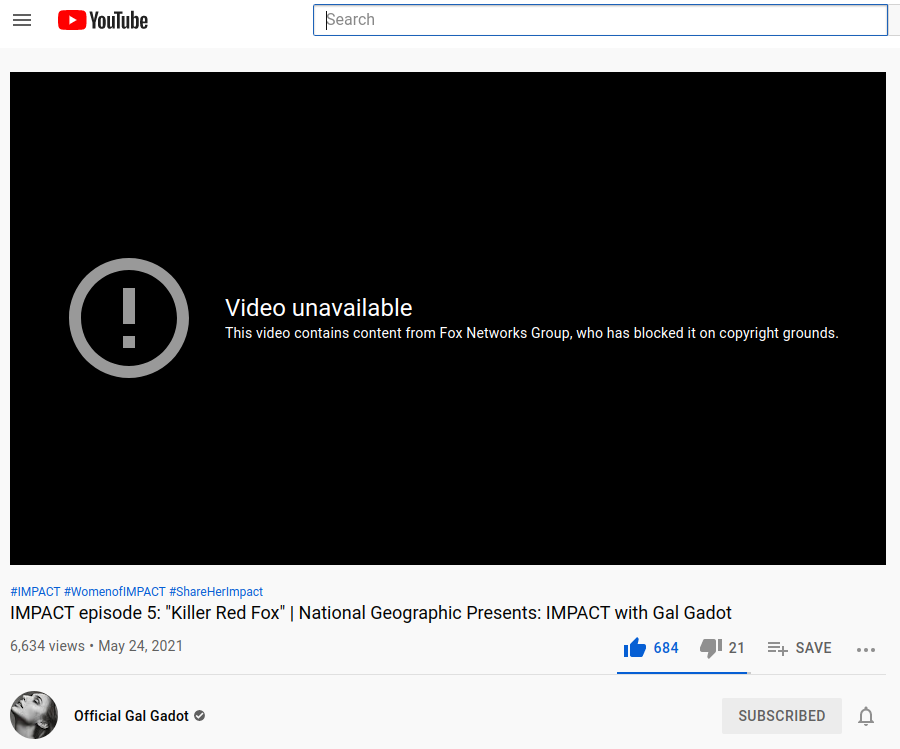900x749 pixels.
Task: Open the hamburger guide menu
Action: coord(22,21)
